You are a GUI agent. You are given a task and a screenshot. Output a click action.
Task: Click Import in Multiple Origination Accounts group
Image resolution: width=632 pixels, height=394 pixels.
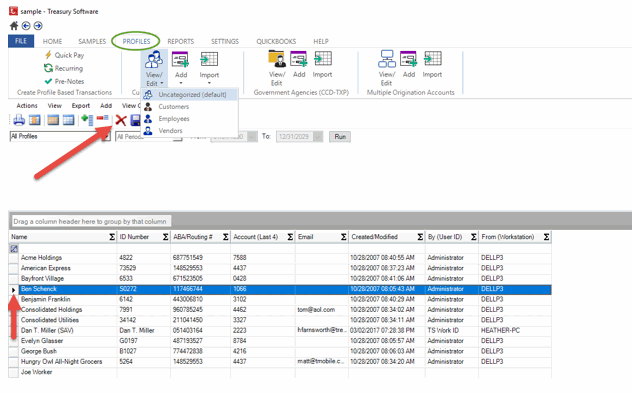pyautogui.click(x=432, y=64)
